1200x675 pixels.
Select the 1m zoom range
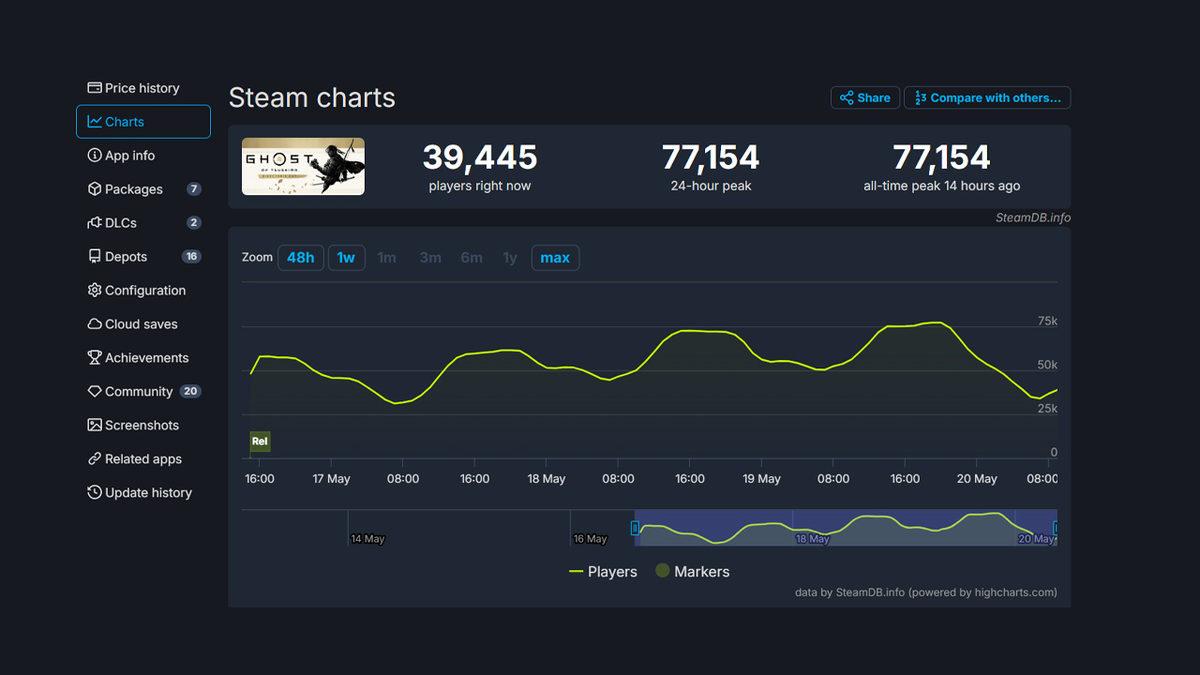click(x=388, y=257)
